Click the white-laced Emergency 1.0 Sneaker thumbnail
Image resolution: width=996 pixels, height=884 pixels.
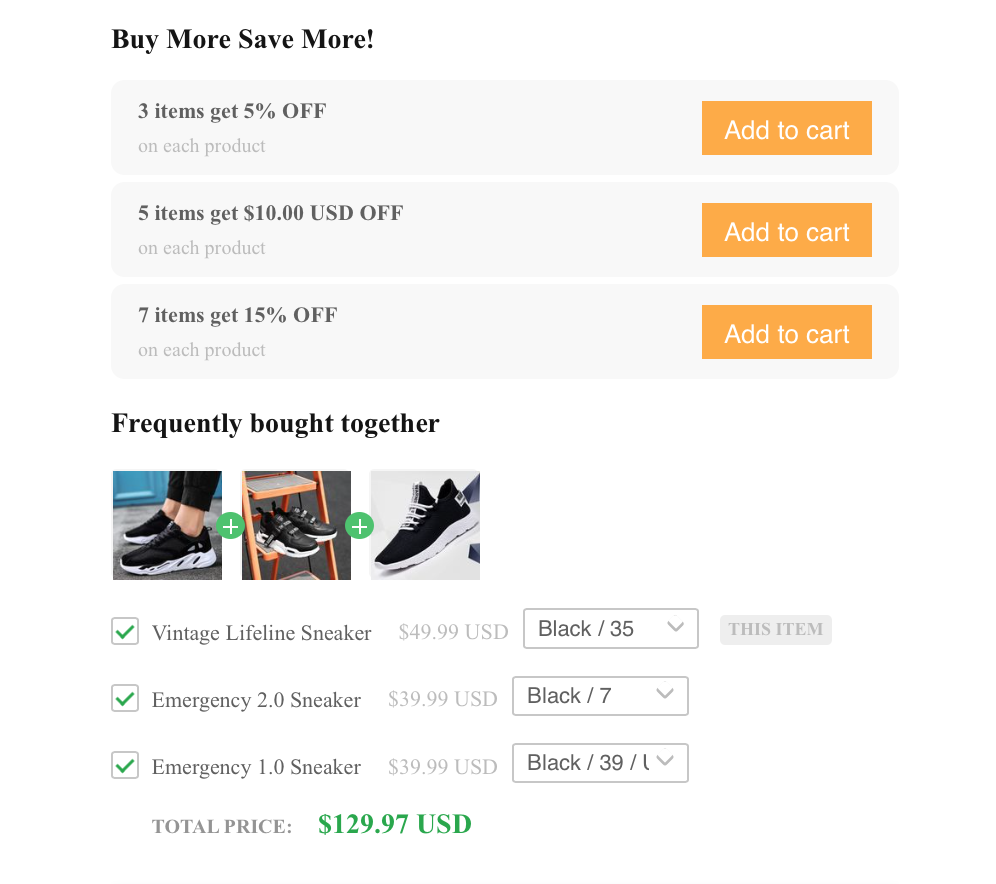[x=424, y=525]
